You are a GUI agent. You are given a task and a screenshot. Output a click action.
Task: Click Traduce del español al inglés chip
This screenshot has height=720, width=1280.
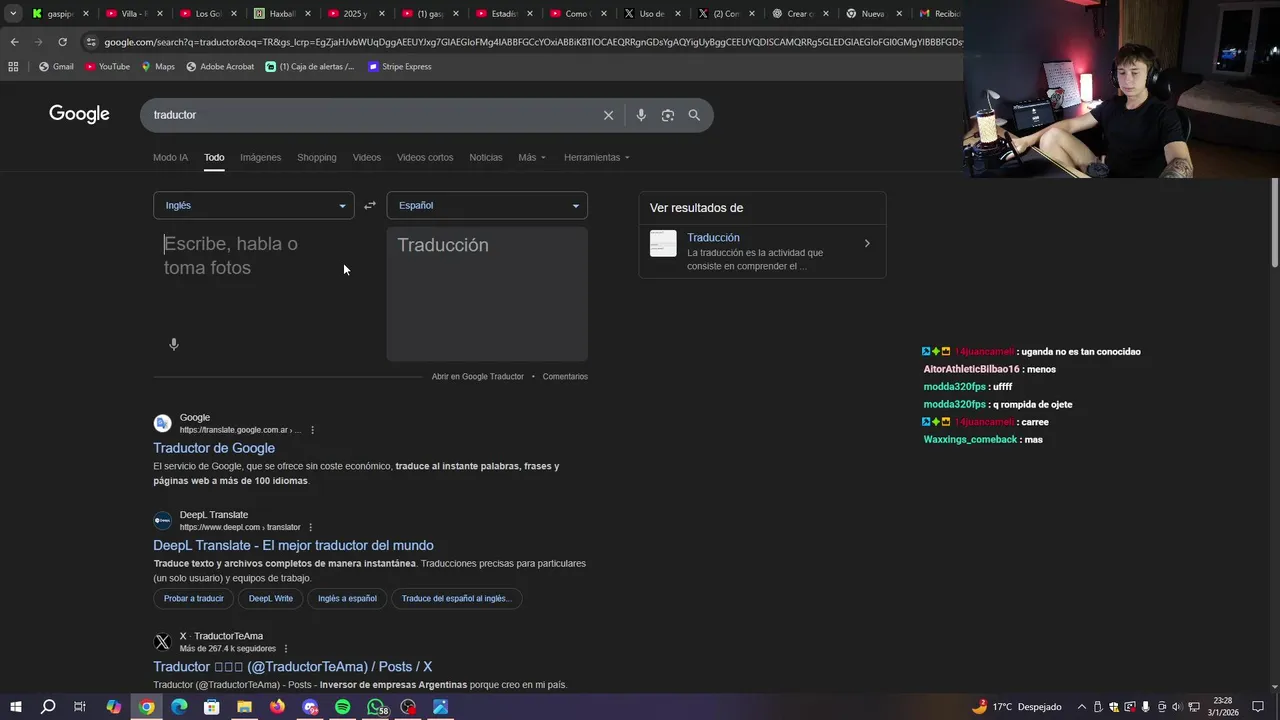point(456,598)
